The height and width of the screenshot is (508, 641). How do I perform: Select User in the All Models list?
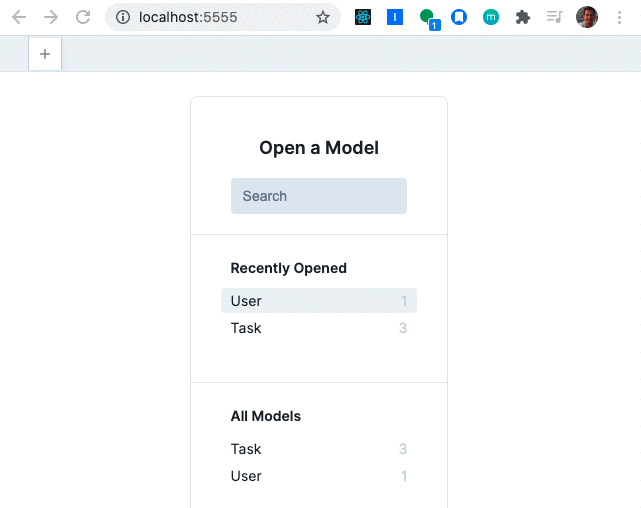(318, 476)
